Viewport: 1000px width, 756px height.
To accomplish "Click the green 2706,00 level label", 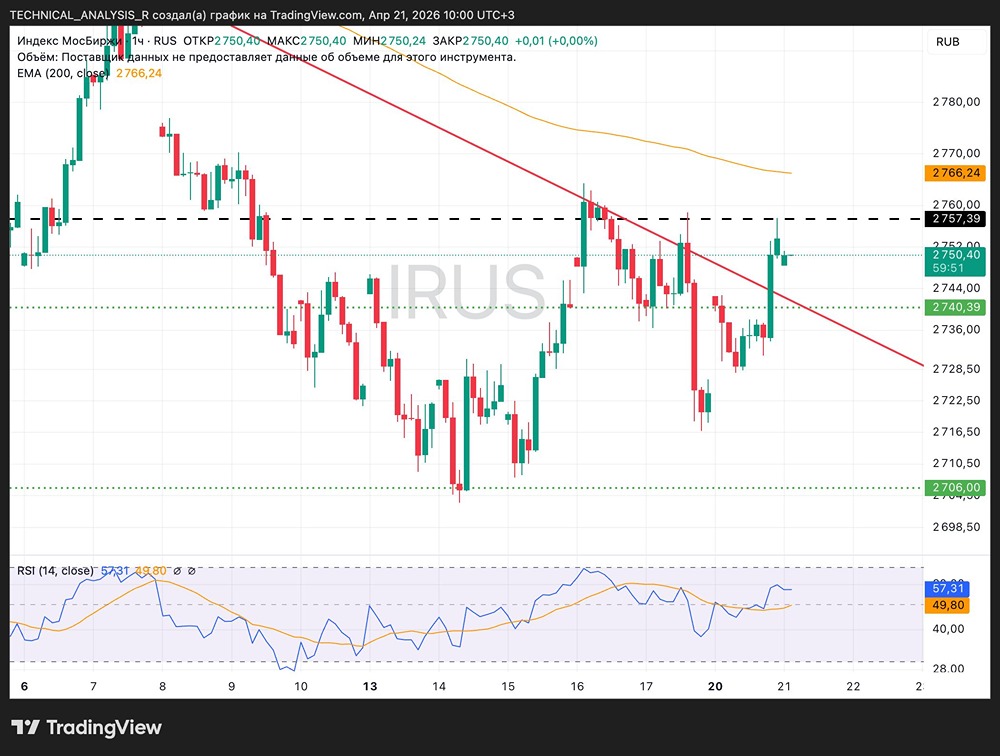I will click(955, 488).
